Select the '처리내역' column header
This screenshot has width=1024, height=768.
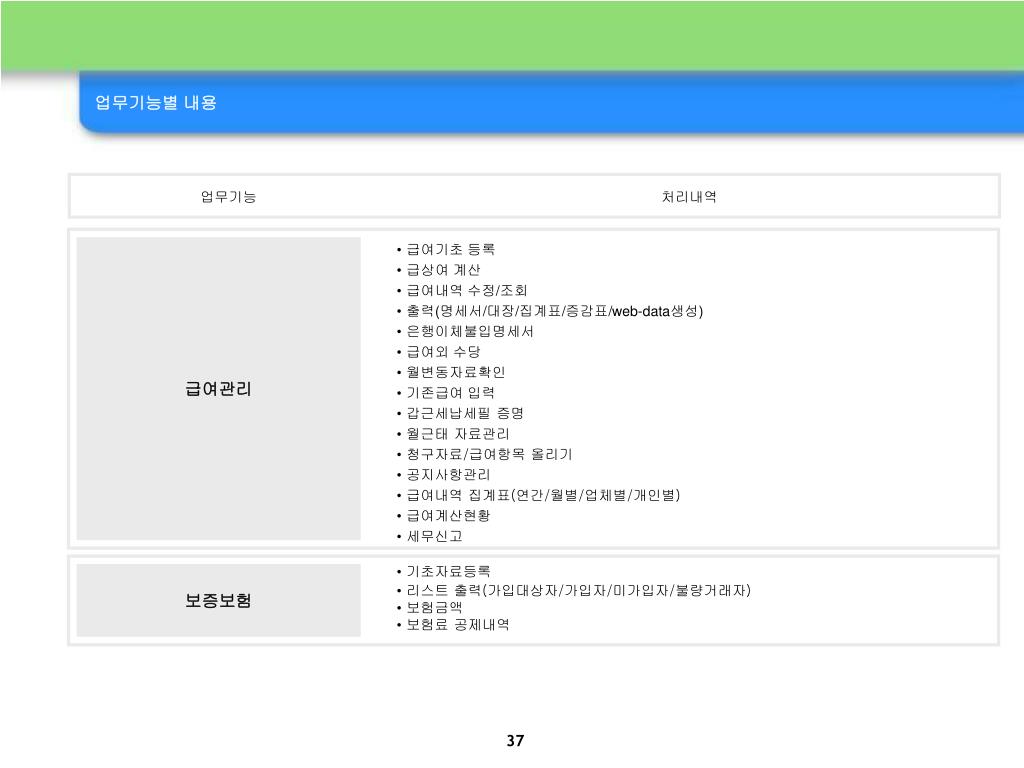click(x=689, y=197)
